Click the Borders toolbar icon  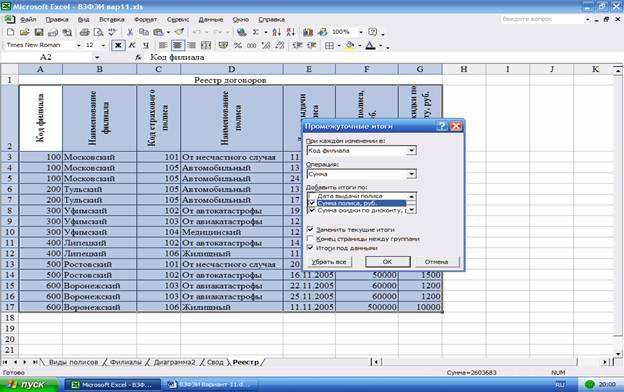(329, 46)
